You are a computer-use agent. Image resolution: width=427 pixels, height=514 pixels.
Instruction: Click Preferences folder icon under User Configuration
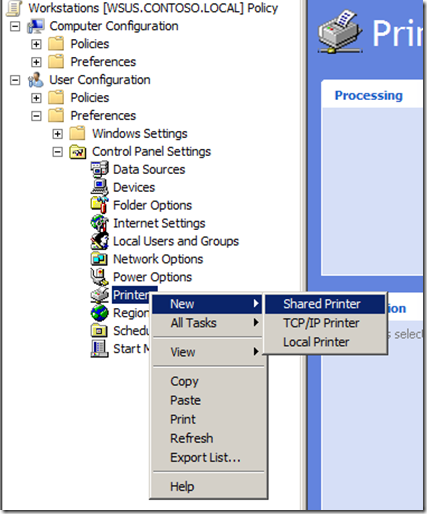[56, 116]
